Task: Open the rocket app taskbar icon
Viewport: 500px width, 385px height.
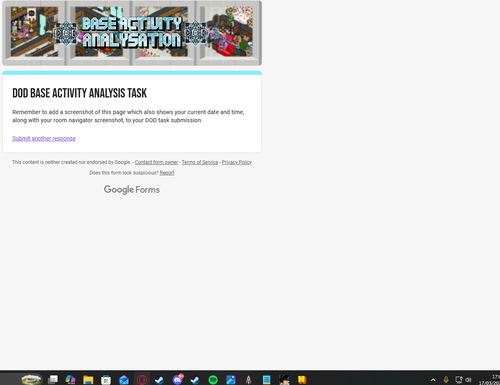Action: click(x=248, y=379)
